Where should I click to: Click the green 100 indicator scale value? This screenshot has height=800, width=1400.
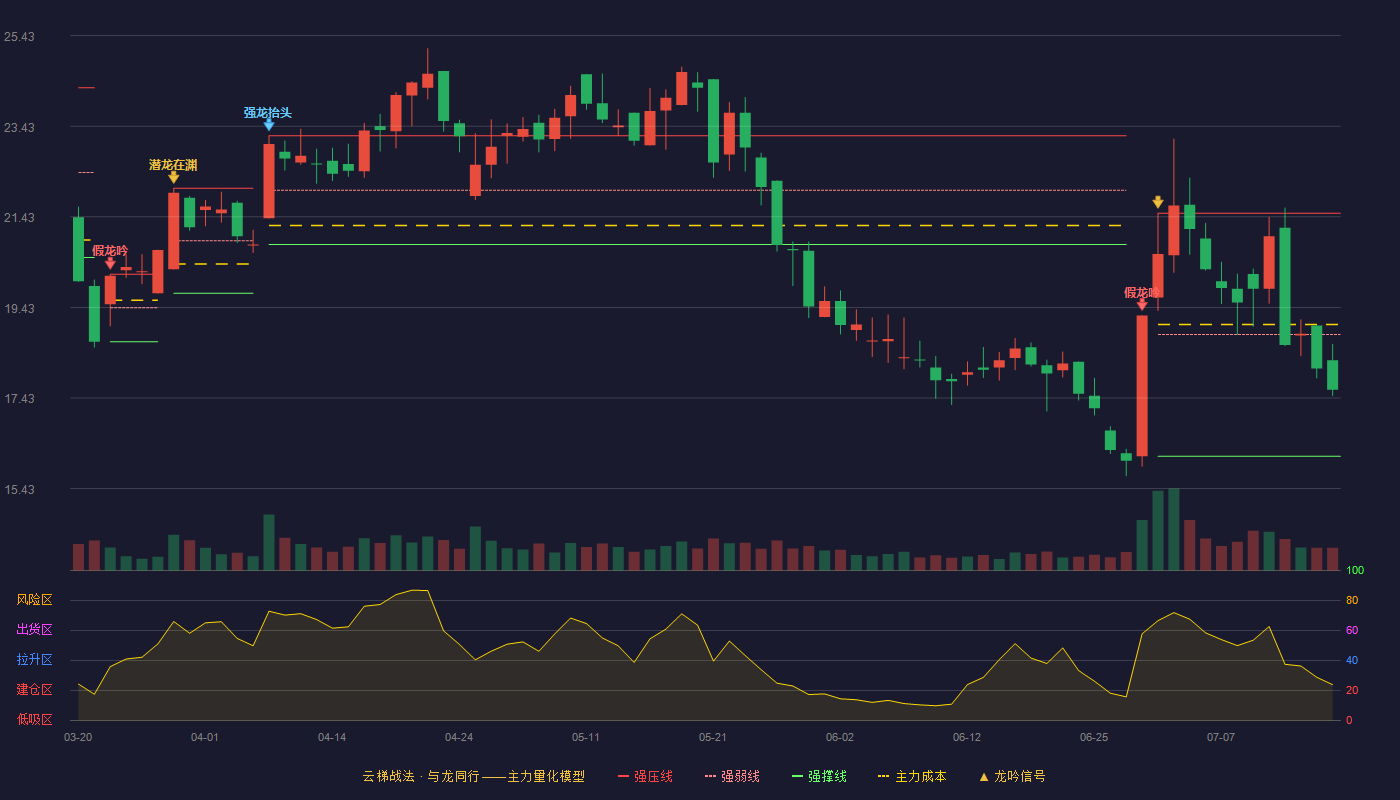click(x=1355, y=571)
